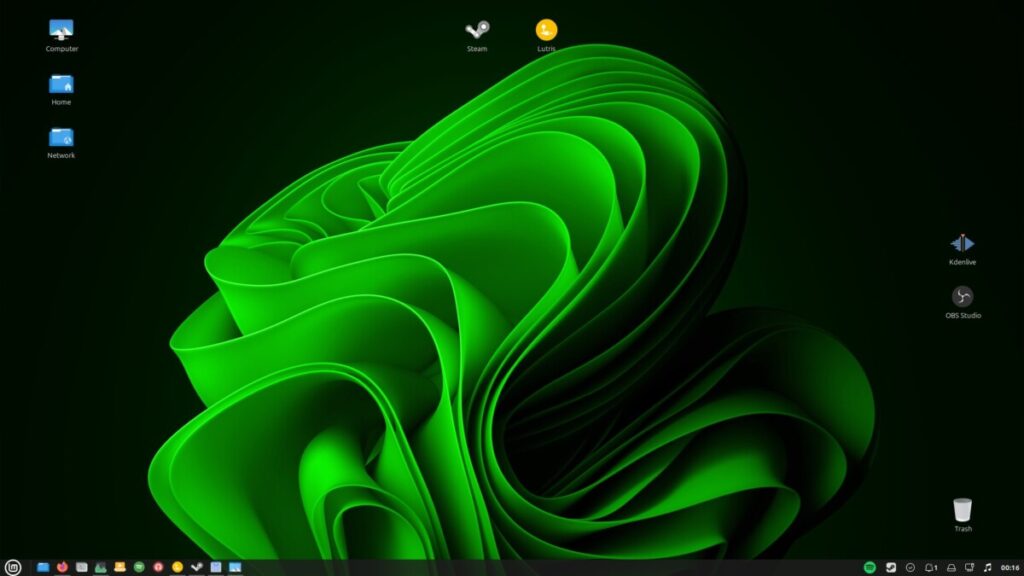The image size is (1024, 576).
Task: Open the removable drives tray applet
Action: [953, 565]
